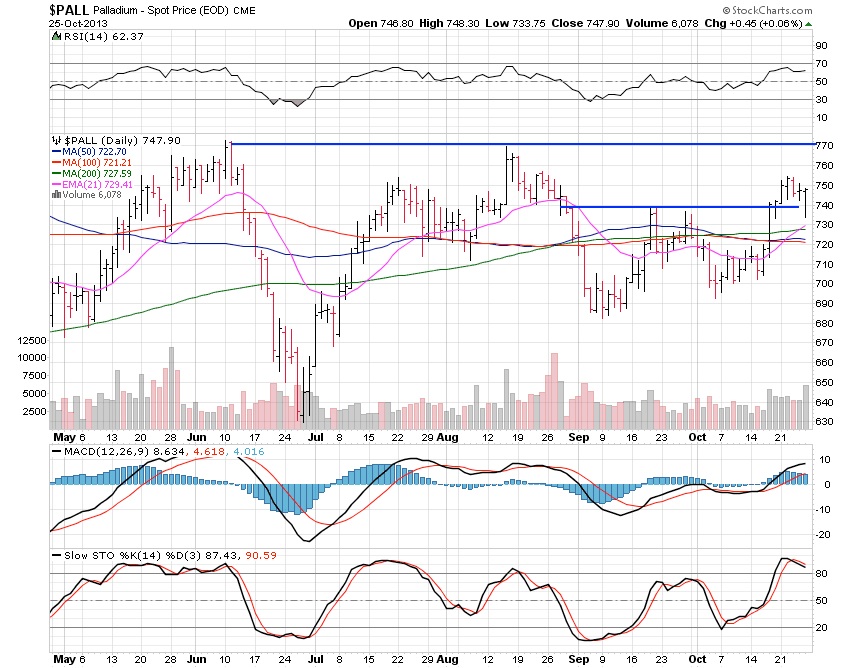This screenshot has width=850, height=668.
Task: Click the MACD -20 axis label
Action: point(823,535)
